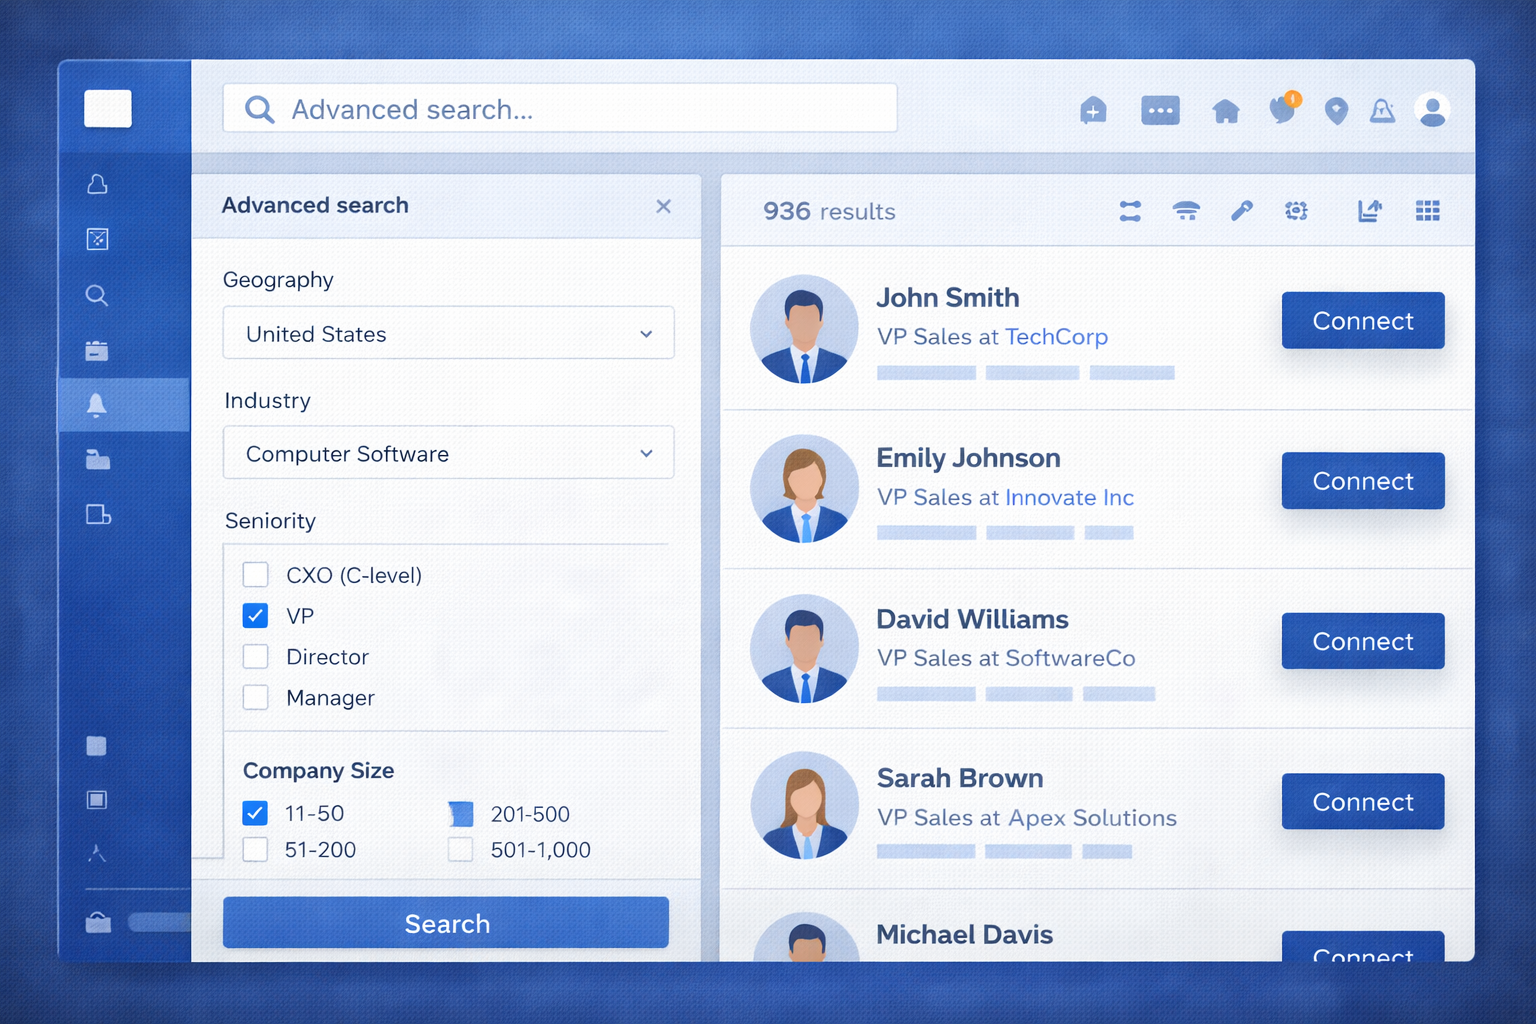Check the bell notification with orange badge
1536x1024 pixels.
pyautogui.click(x=1283, y=111)
